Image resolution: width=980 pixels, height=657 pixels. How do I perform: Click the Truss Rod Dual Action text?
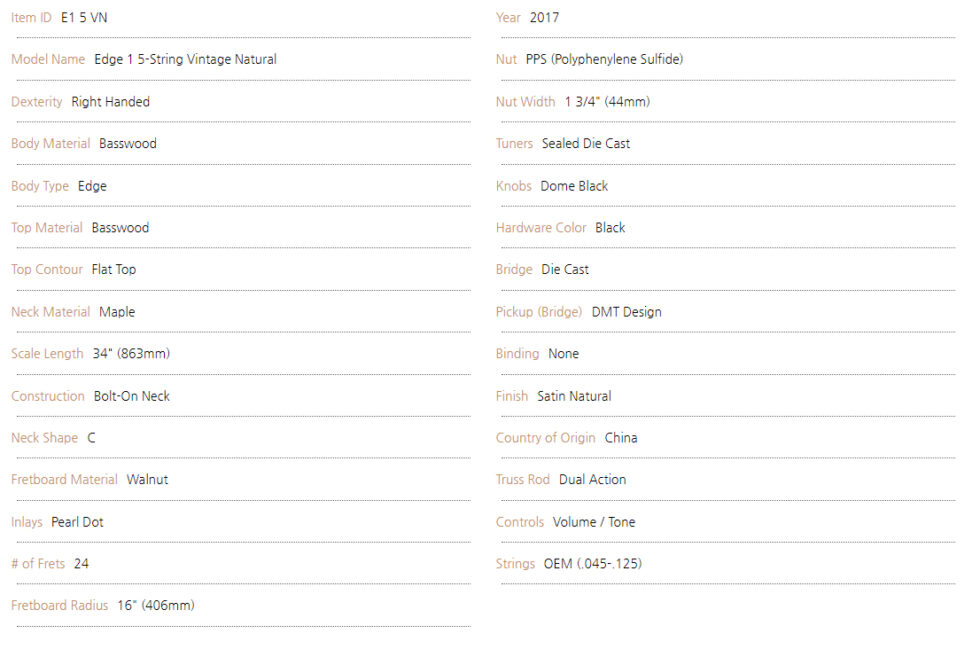point(592,479)
